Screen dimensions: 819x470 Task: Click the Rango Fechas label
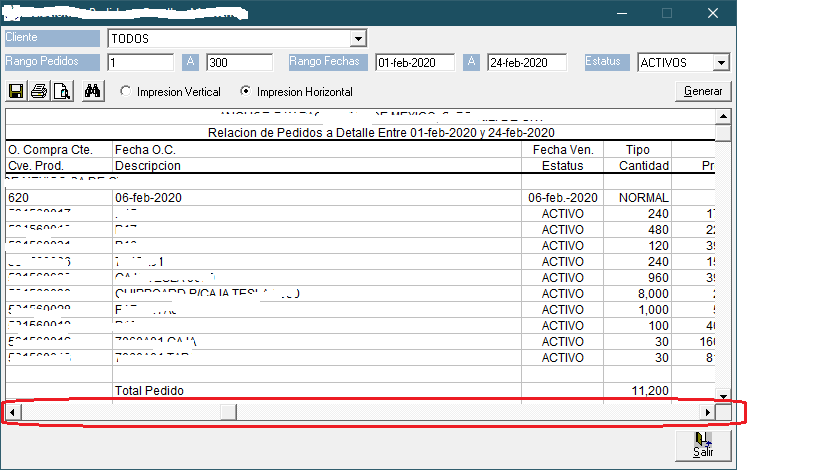pos(329,62)
